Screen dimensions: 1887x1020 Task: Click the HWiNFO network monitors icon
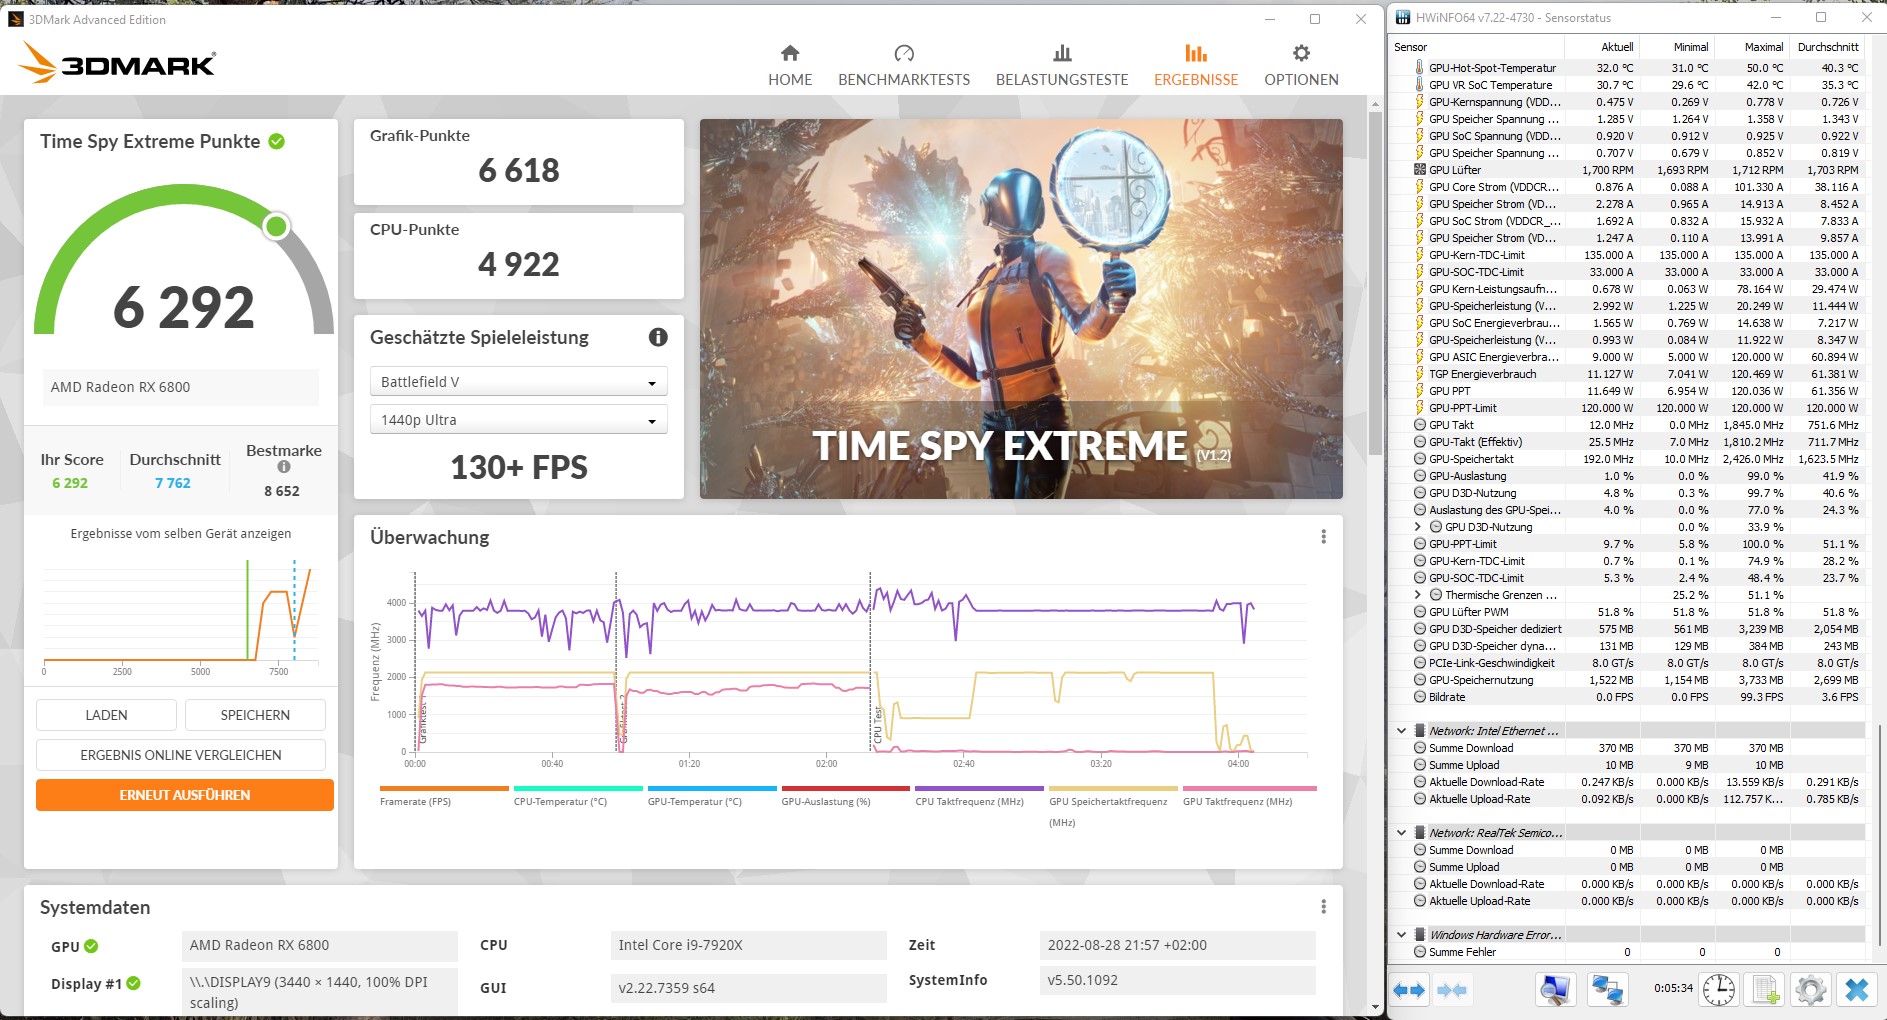pos(1608,990)
